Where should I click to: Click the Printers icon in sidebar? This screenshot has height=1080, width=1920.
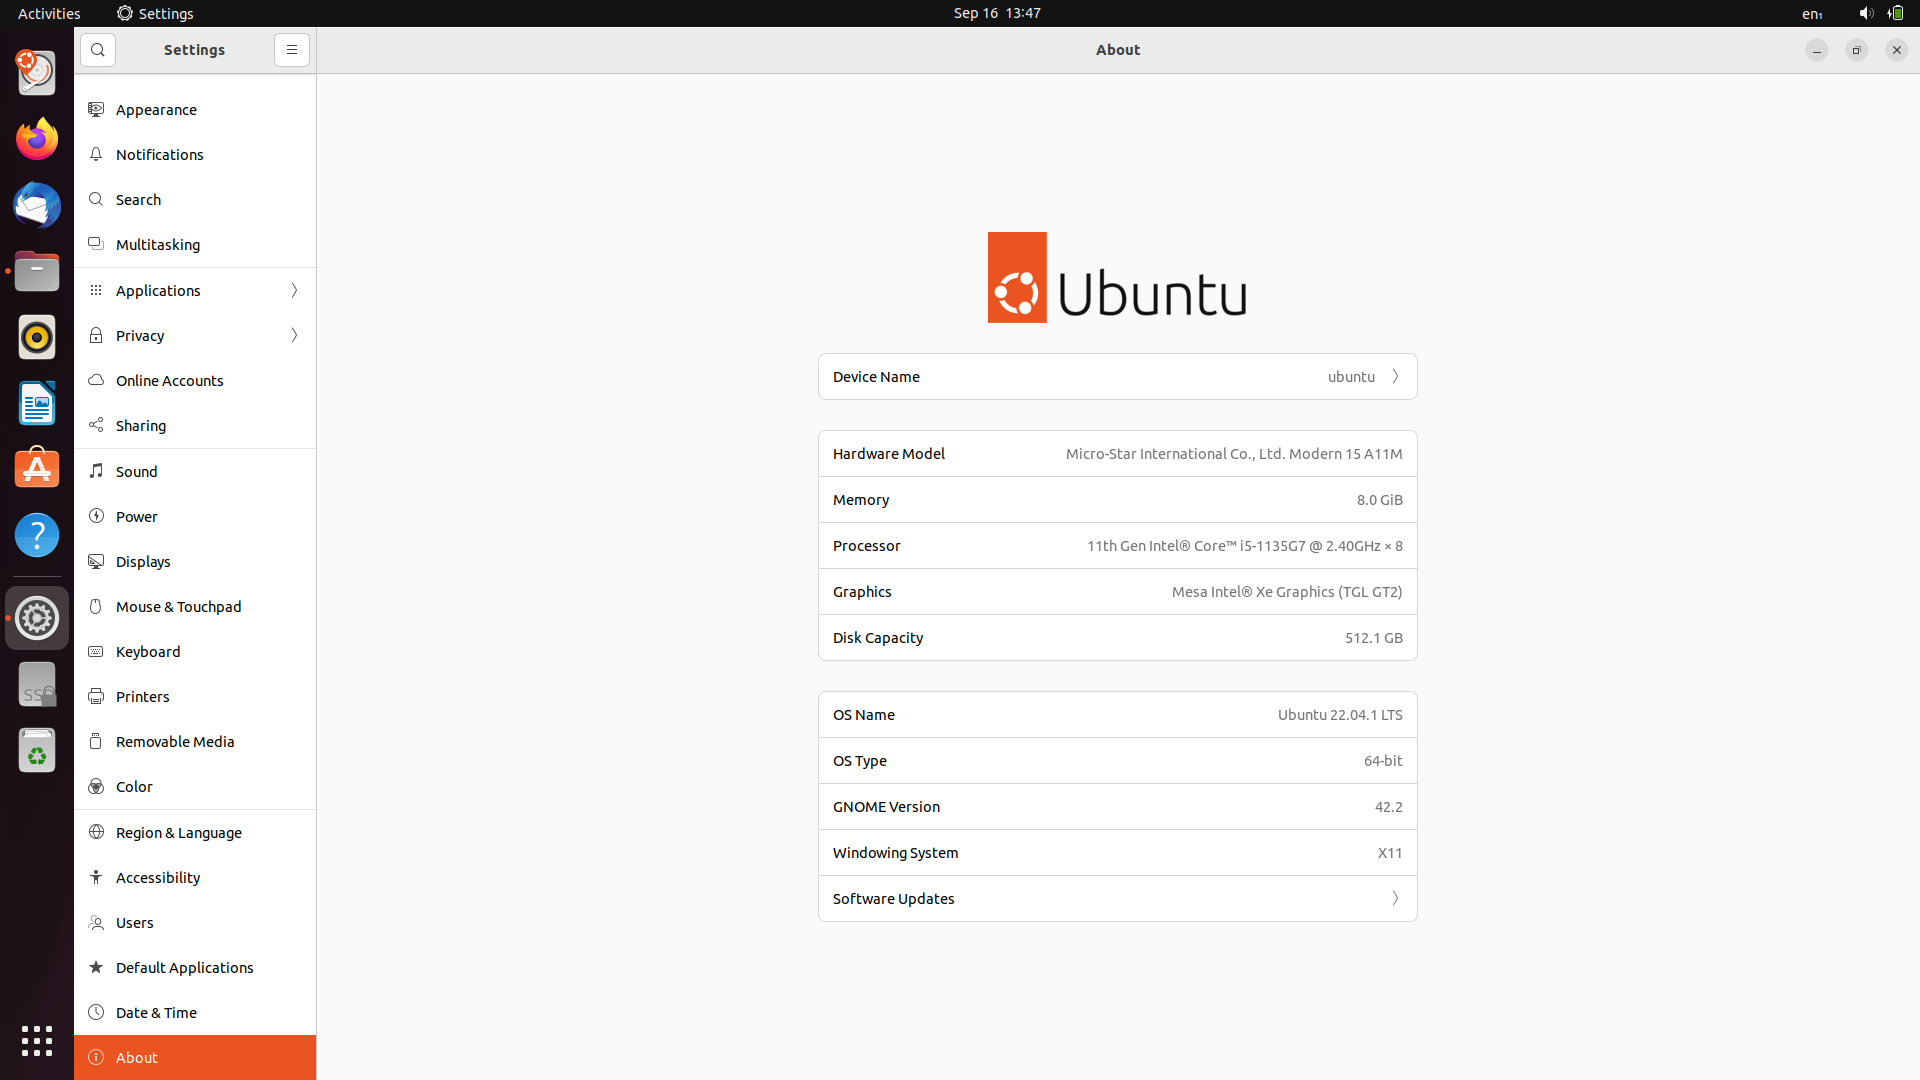click(x=96, y=696)
